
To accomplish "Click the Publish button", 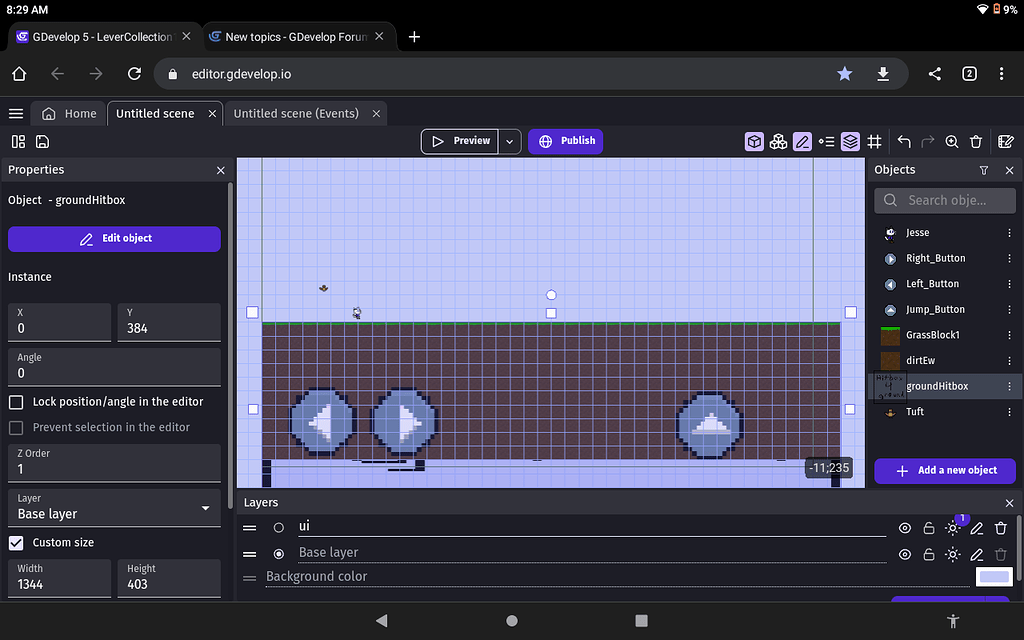I will (x=566, y=142).
